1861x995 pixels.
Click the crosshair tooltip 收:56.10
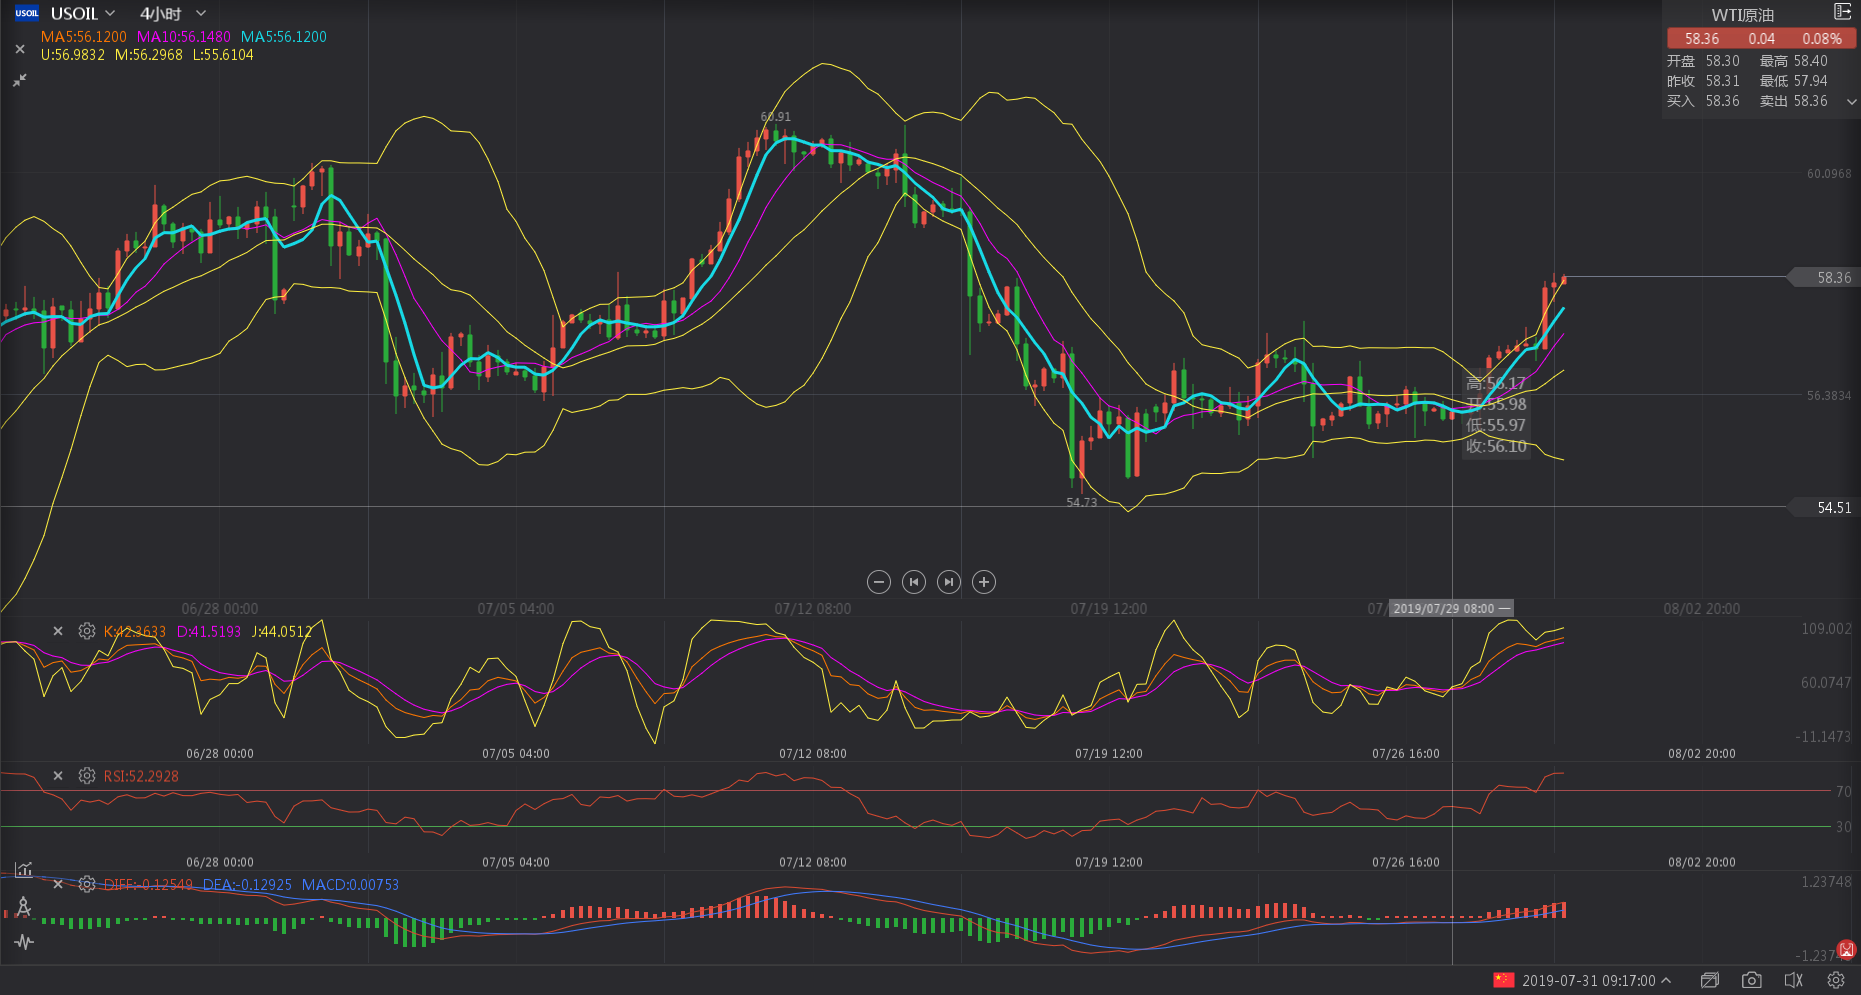[x=1496, y=446]
